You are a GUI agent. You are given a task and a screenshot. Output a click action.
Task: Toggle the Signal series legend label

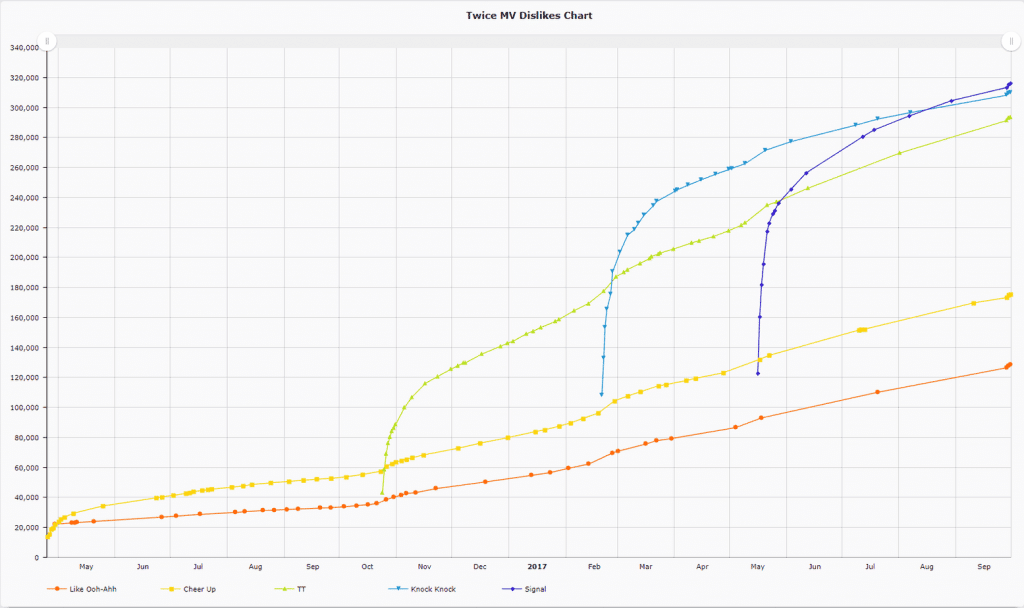pos(535,589)
